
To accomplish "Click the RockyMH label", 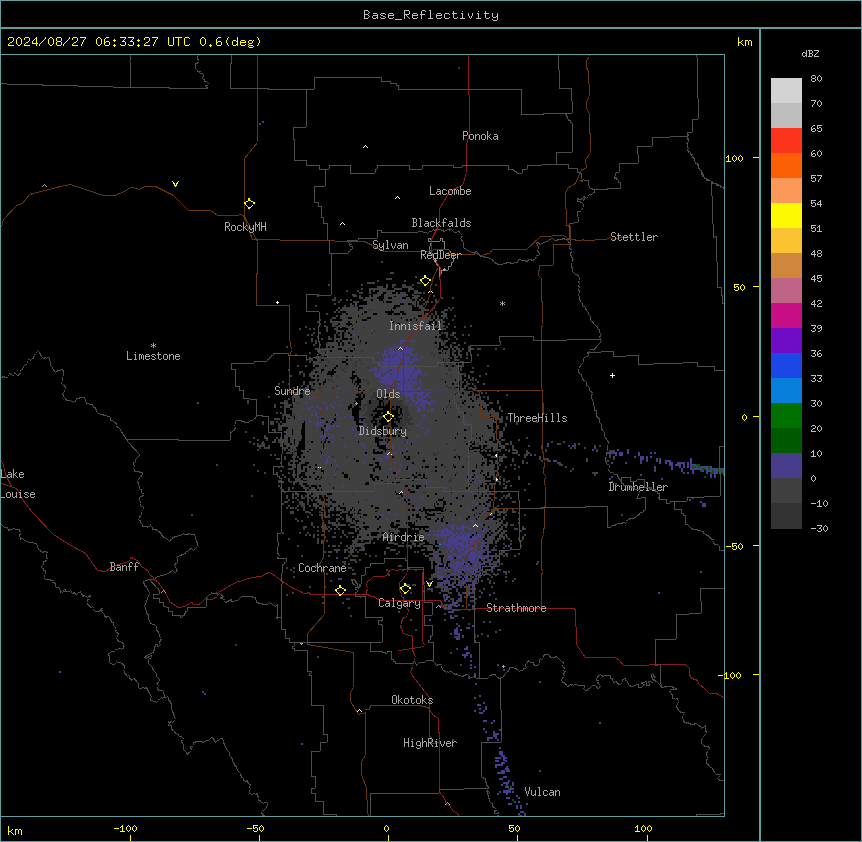I will pos(245,227).
